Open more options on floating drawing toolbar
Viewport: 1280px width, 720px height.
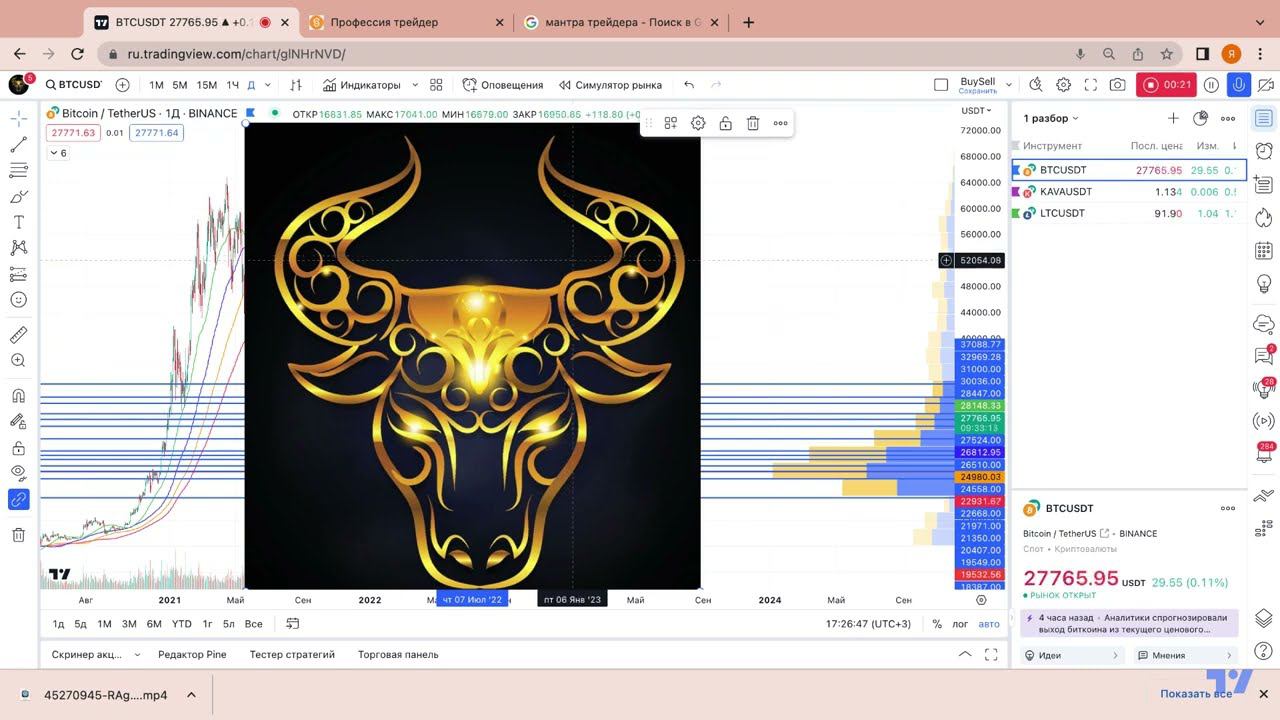(780, 123)
